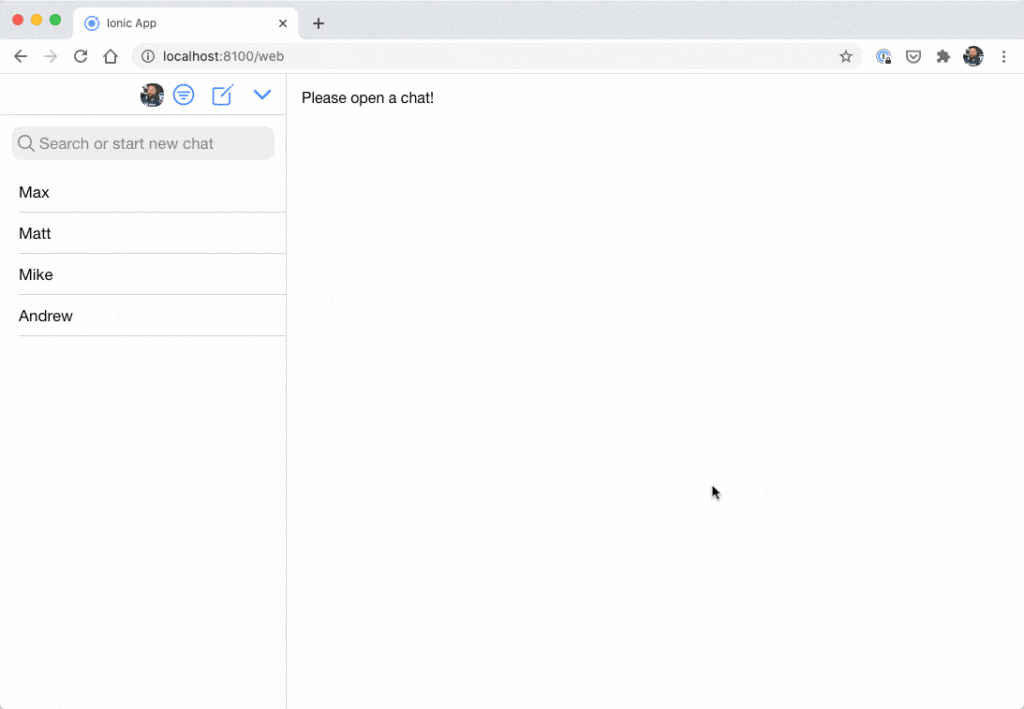Image resolution: width=1024 pixels, height=709 pixels.
Task: Open the browser Extensions puzzle menu
Action: [x=943, y=57]
